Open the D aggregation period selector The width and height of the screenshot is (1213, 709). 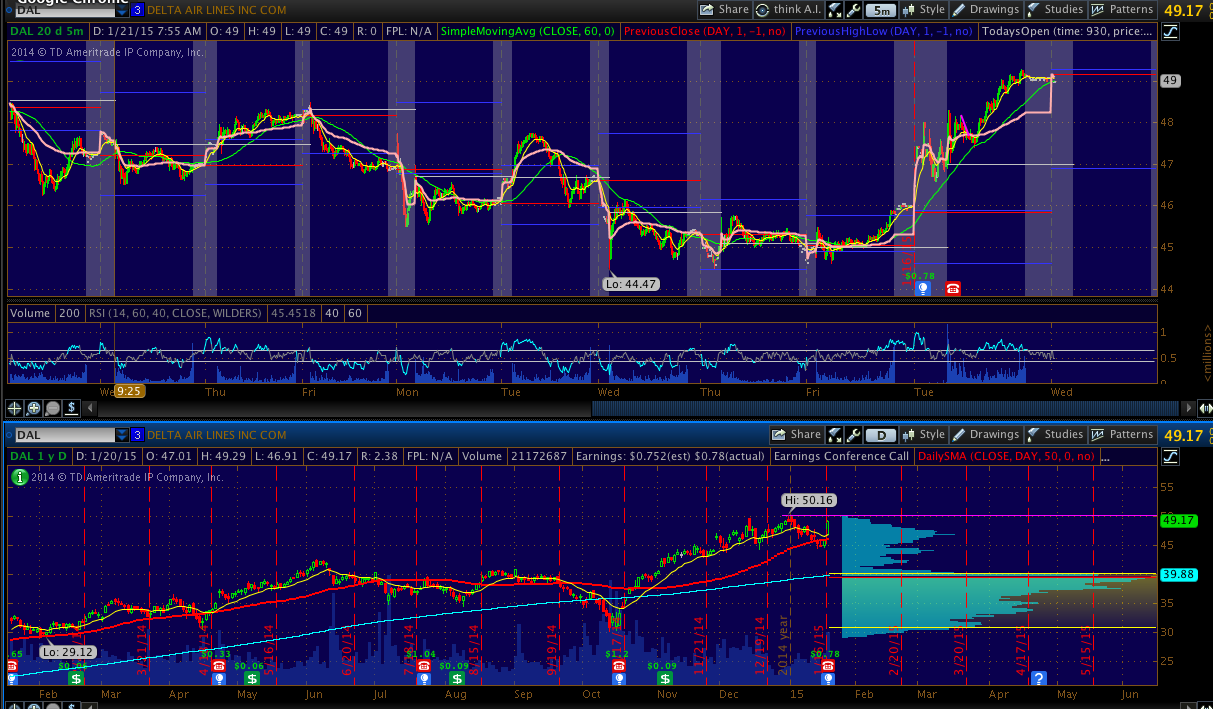point(880,435)
